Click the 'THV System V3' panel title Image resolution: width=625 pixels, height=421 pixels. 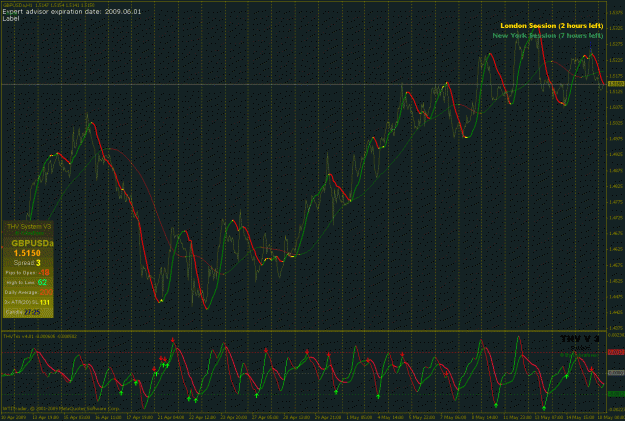pos(29,226)
